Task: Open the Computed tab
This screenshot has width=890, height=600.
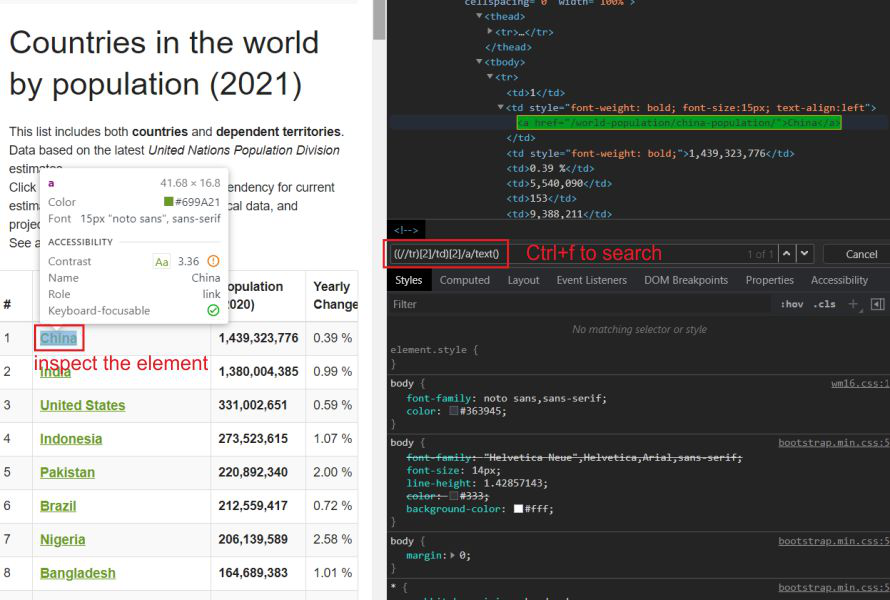Action: 464,280
